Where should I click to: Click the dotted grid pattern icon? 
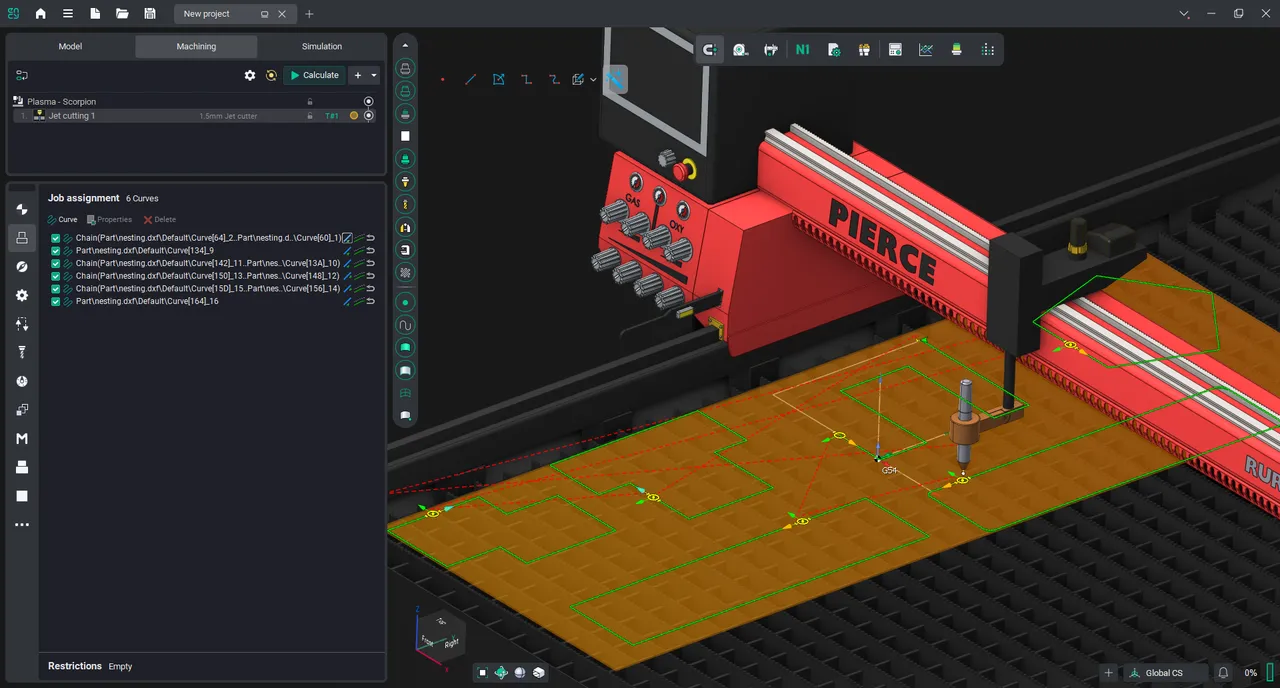(x=988, y=49)
